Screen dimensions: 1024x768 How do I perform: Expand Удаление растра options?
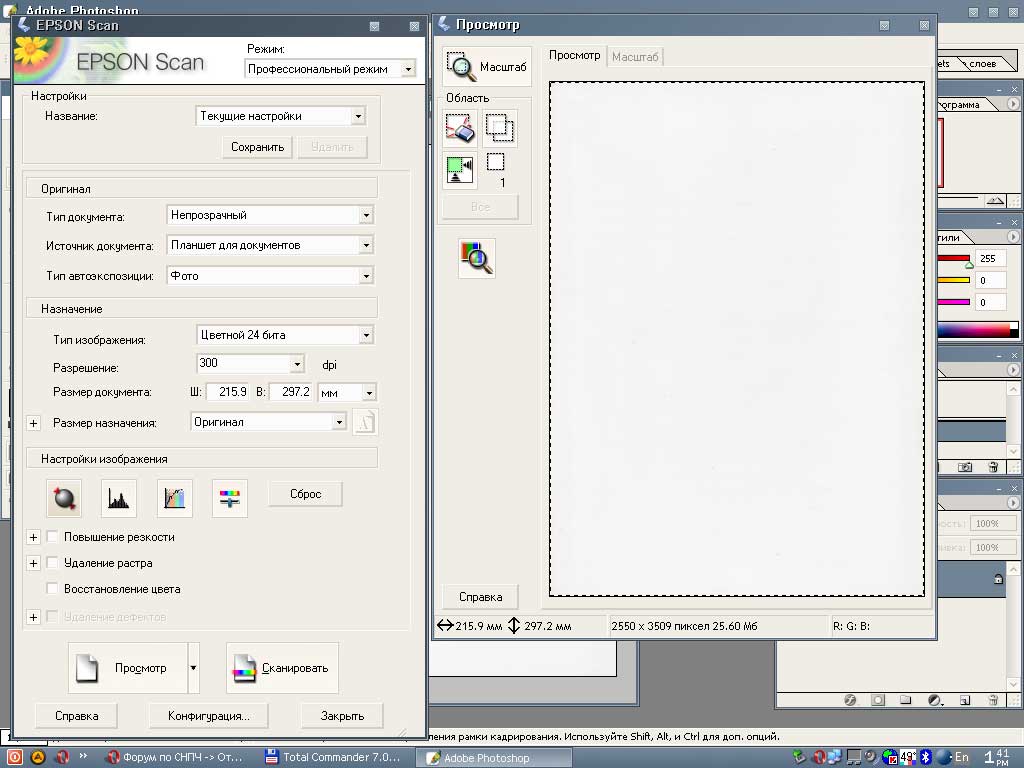click(x=33, y=563)
